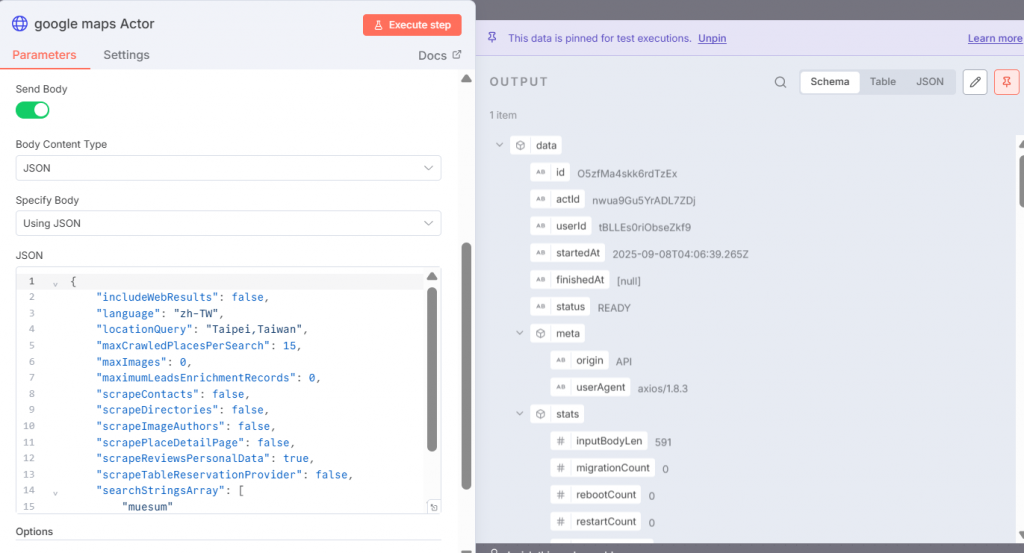Image resolution: width=1024 pixels, height=553 pixels.
Task: Click the '1 item' count label
Action: pos(503,115)
